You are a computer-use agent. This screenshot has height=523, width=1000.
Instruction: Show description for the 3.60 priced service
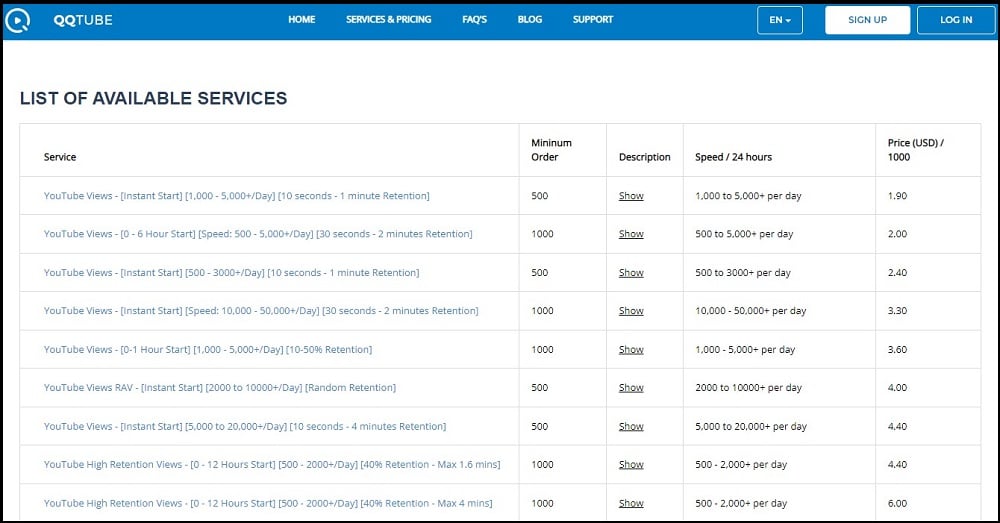pyautogui.click(x=631, y=350)
